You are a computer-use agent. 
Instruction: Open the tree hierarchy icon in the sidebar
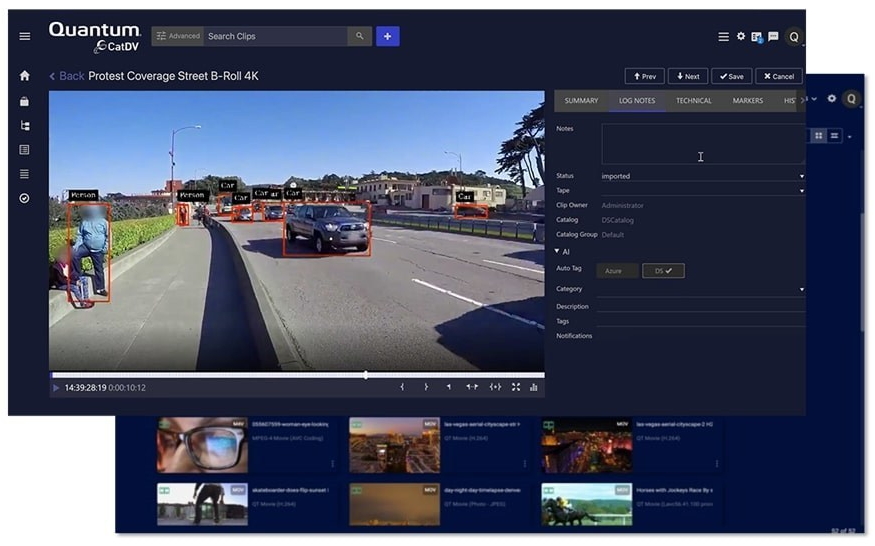tap(25, 126)
